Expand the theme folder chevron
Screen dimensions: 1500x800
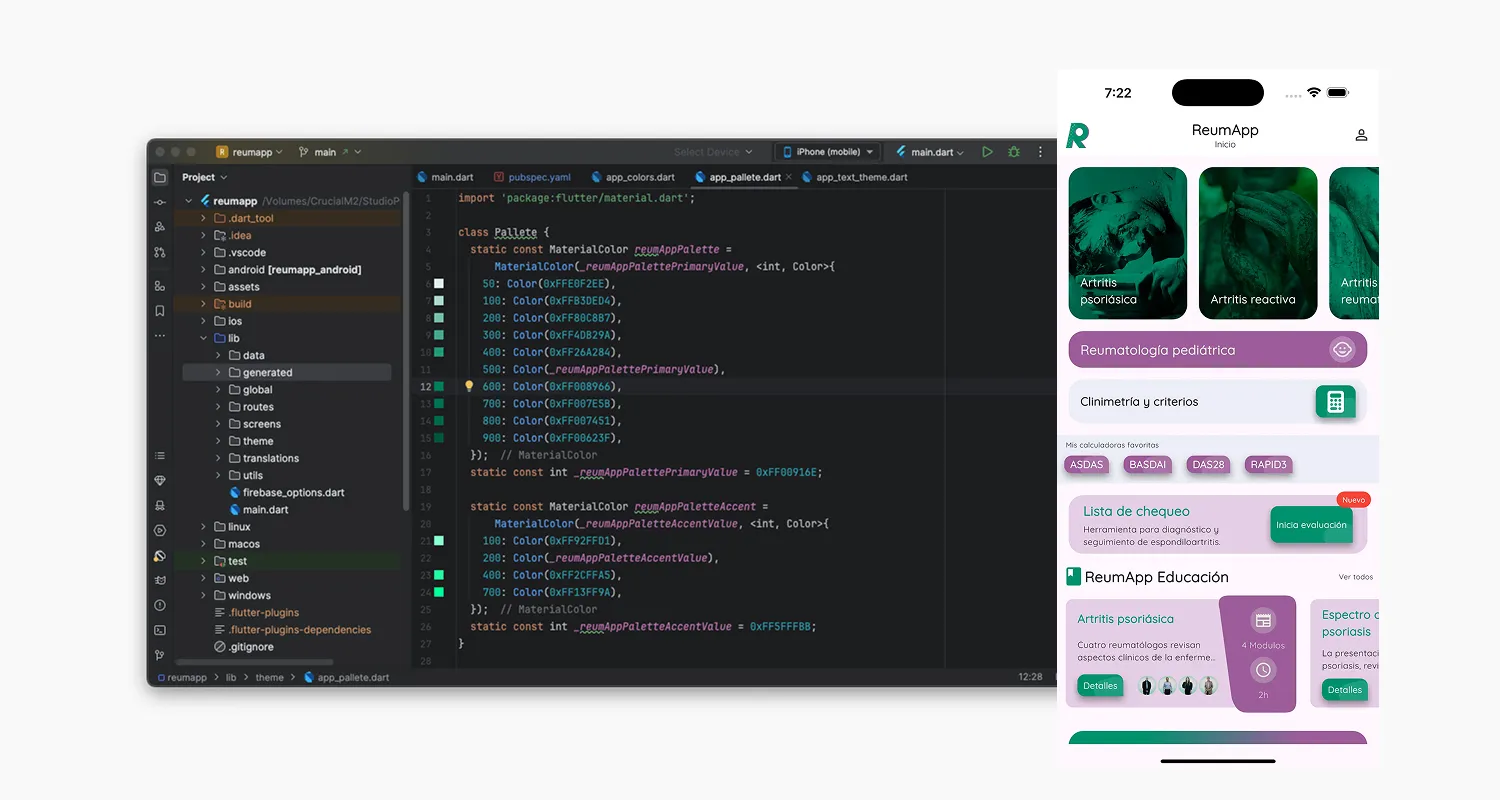(219, 441)
